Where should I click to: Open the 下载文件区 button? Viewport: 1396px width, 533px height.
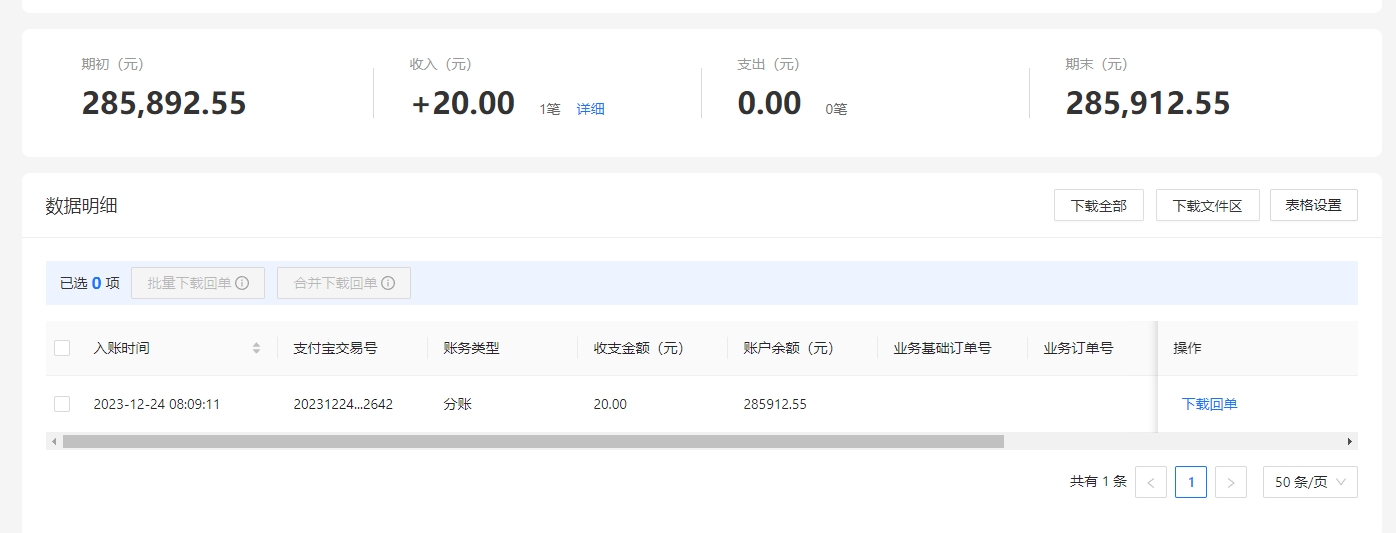[1208, 205]
